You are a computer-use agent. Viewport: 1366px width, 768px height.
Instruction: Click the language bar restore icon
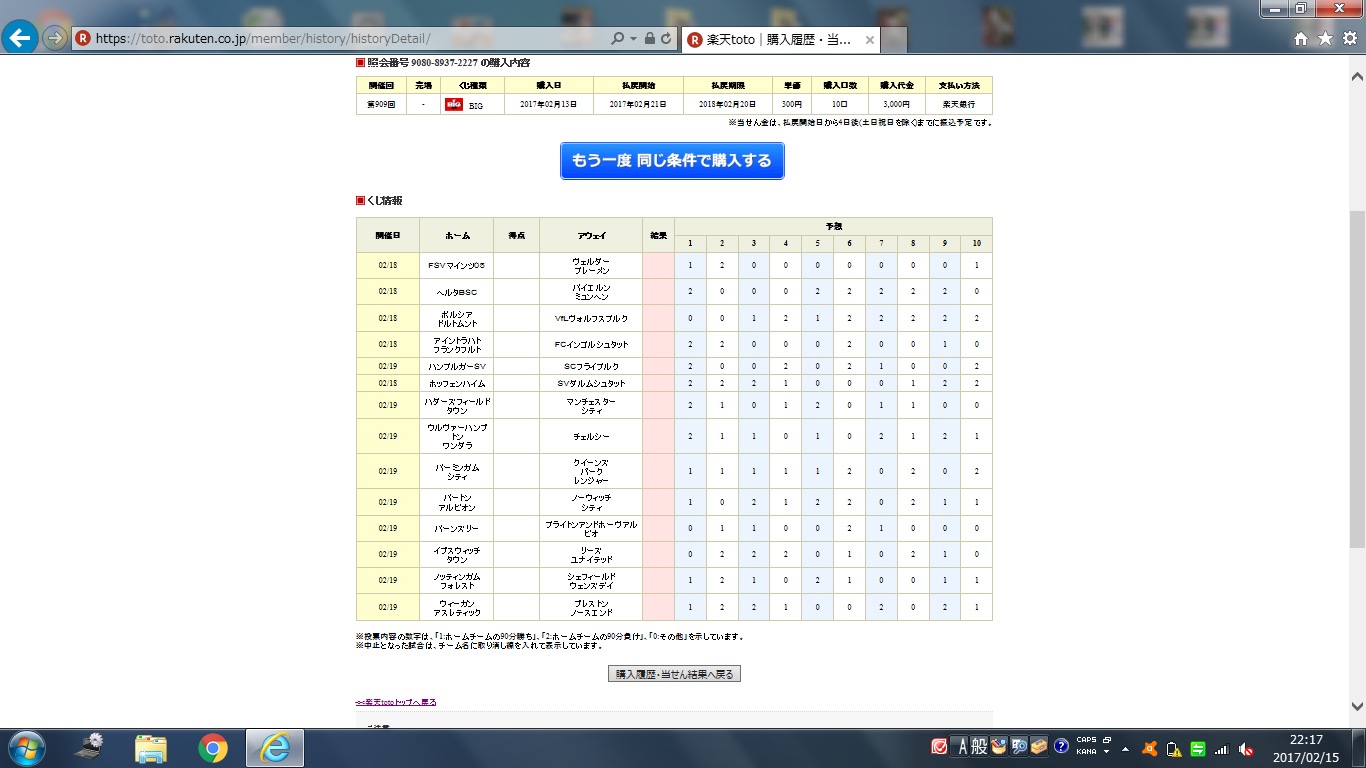(1107, 741)
